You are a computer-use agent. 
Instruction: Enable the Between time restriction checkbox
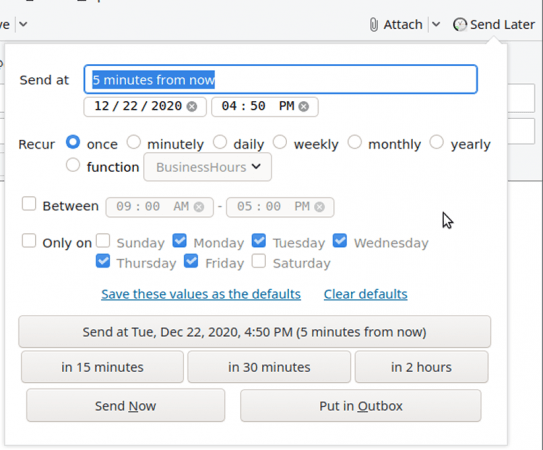click(x=29, y=204)
